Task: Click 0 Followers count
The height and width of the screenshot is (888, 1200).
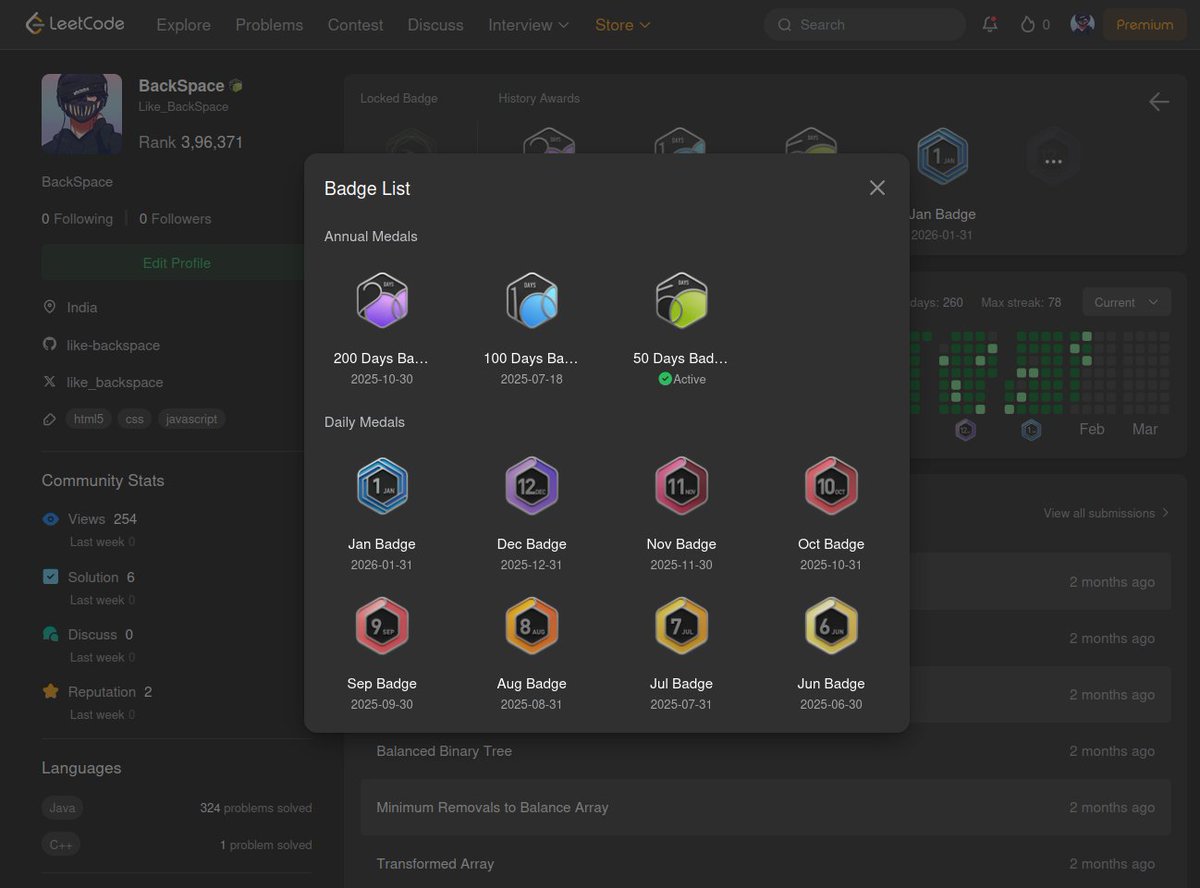Action: click(x=175, y=219)
